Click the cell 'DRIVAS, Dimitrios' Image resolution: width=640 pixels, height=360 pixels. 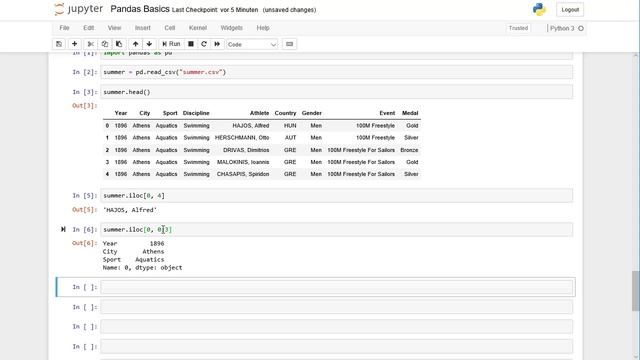(246, 150)
